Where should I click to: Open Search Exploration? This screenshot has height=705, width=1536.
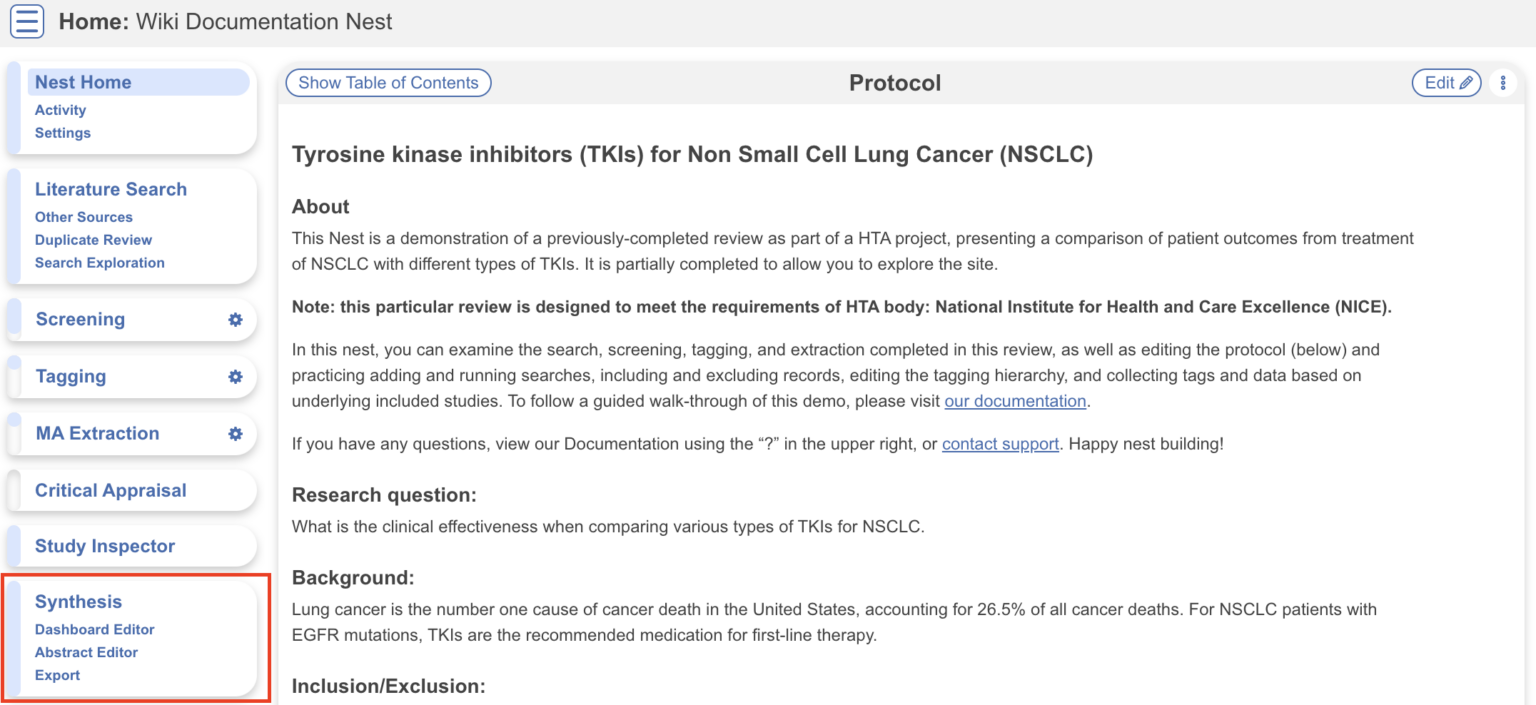point(99,263)
